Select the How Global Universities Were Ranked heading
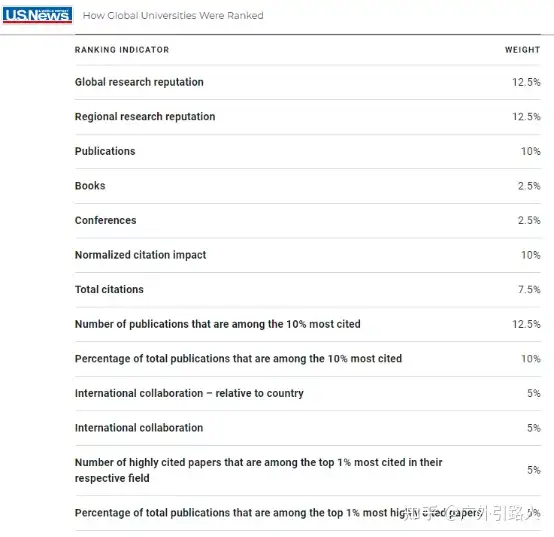The width and height of the screenshot is (554, 537). tap(173, 16)
